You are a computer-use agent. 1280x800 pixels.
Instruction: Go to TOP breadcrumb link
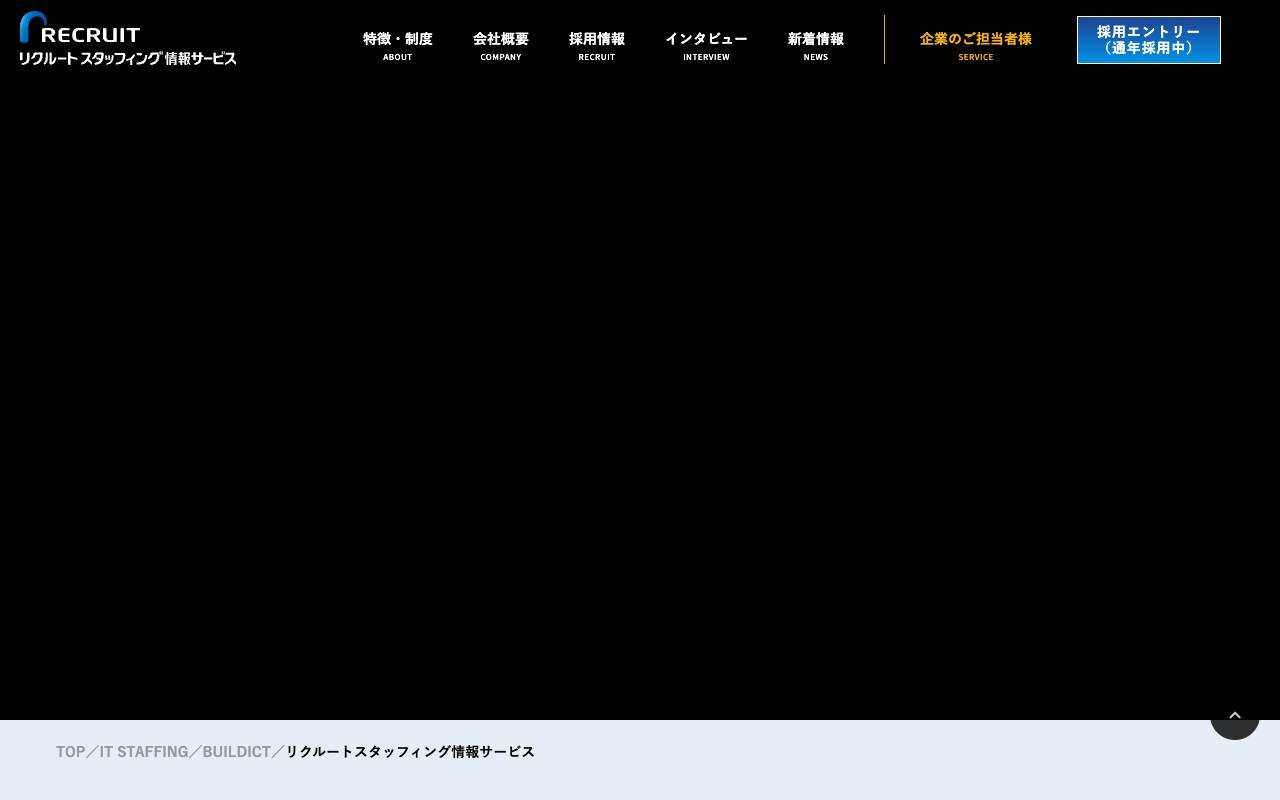coord(71,752)
